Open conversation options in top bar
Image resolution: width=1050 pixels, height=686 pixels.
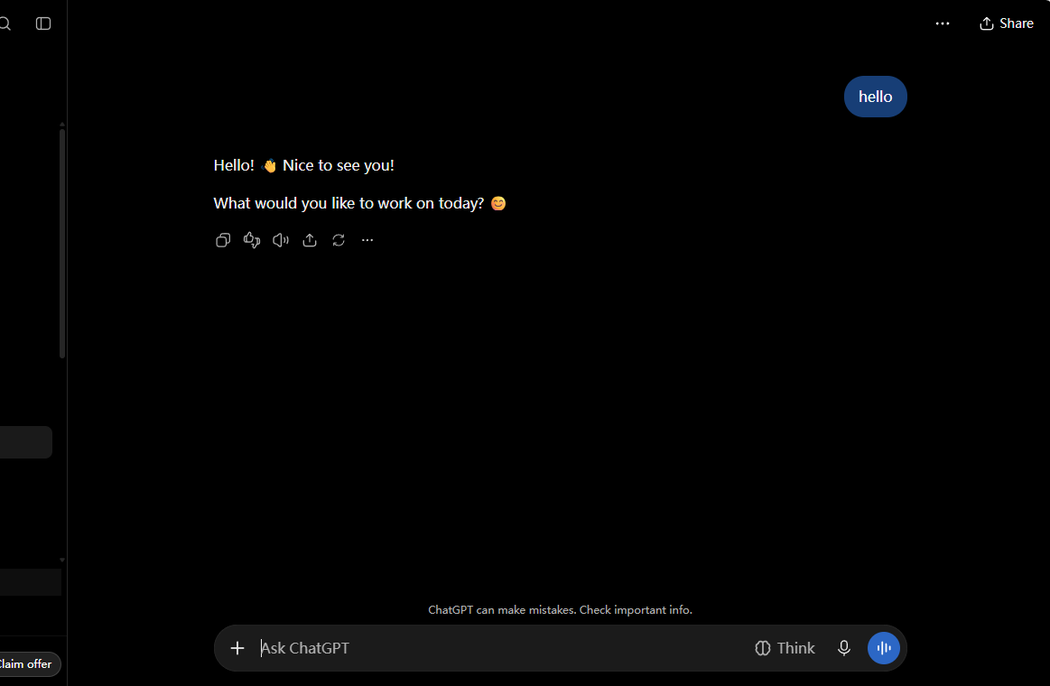point(942,23)
